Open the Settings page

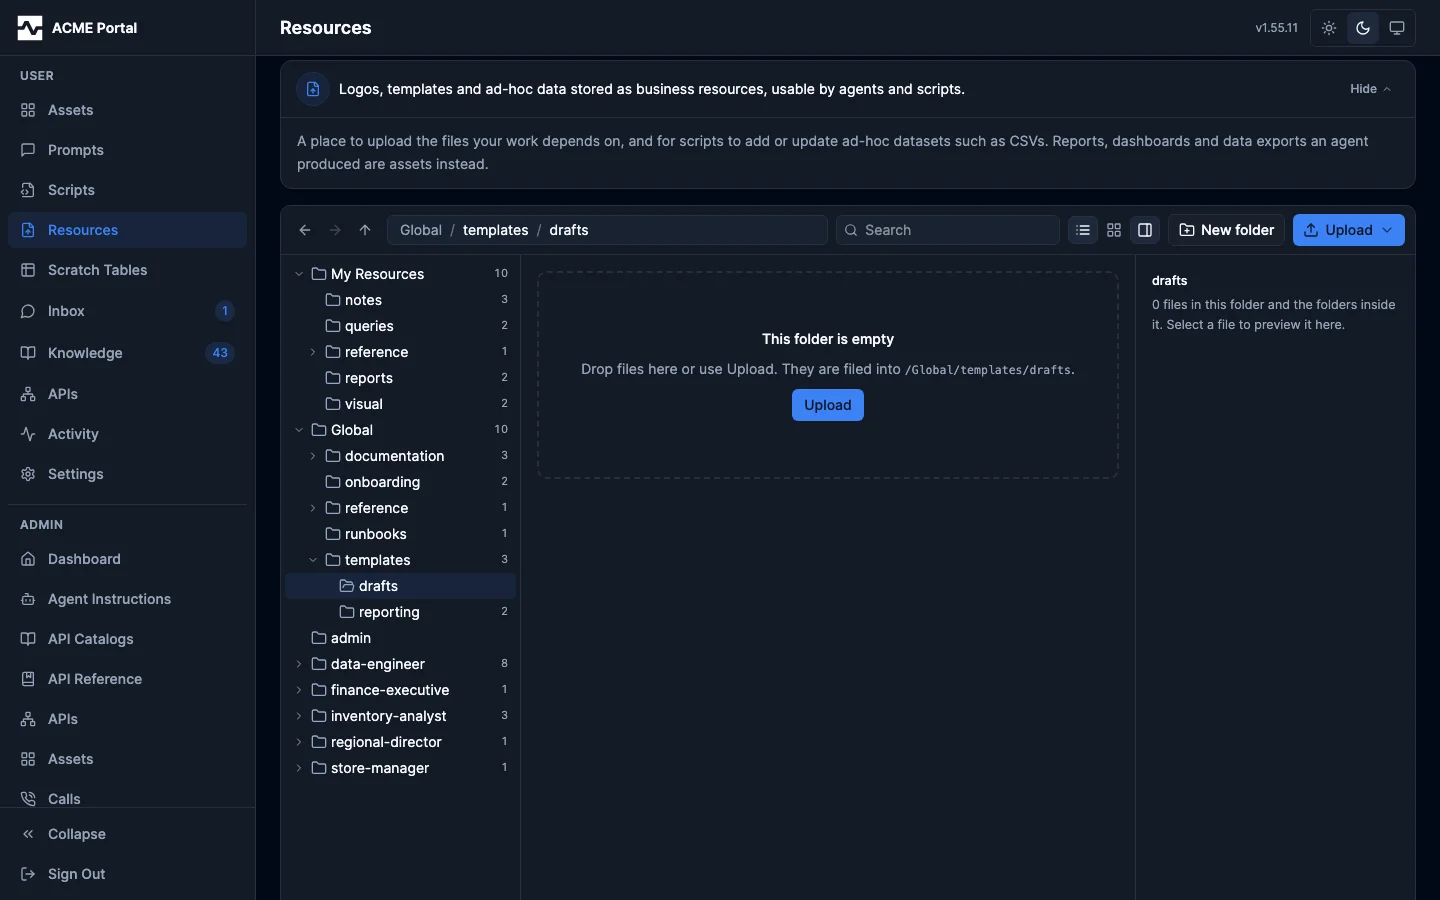pos(127,474)
